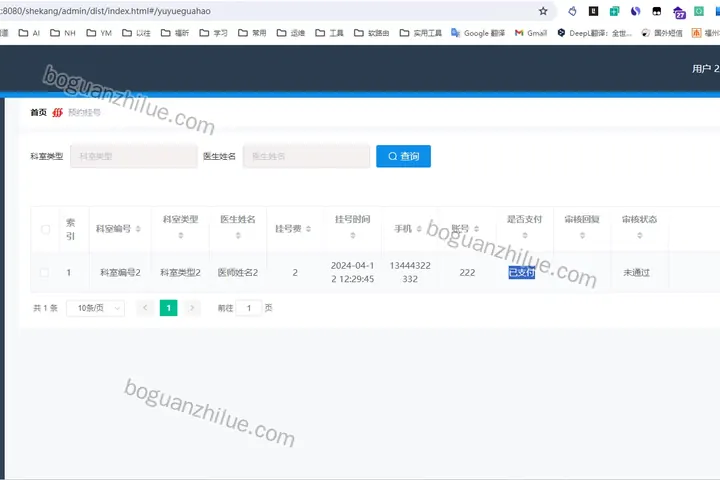This screenshot has height=480, width=720.
Task: Open the 工具 bookmarks folder
Action: click(329, 33)
